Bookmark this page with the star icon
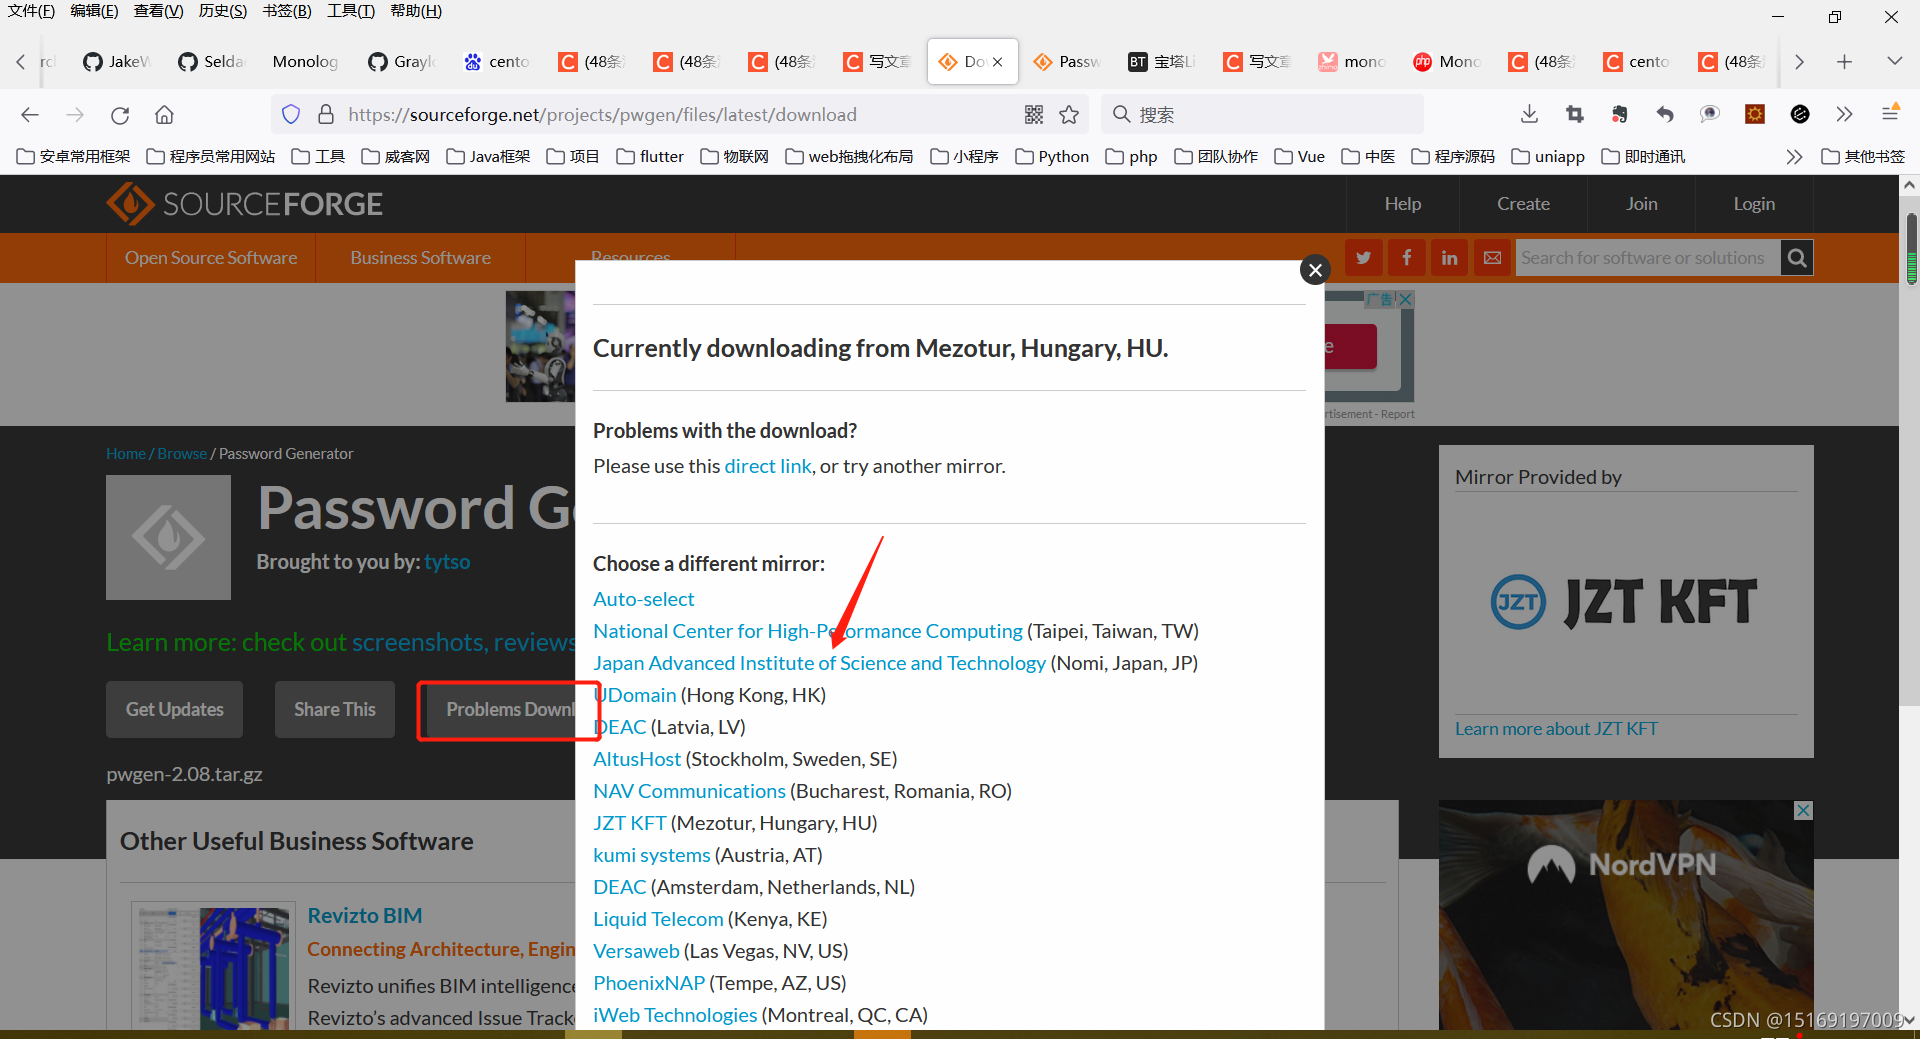Image resolution: width=1920 pixels, height=1039 pixels. [1069, 115]
